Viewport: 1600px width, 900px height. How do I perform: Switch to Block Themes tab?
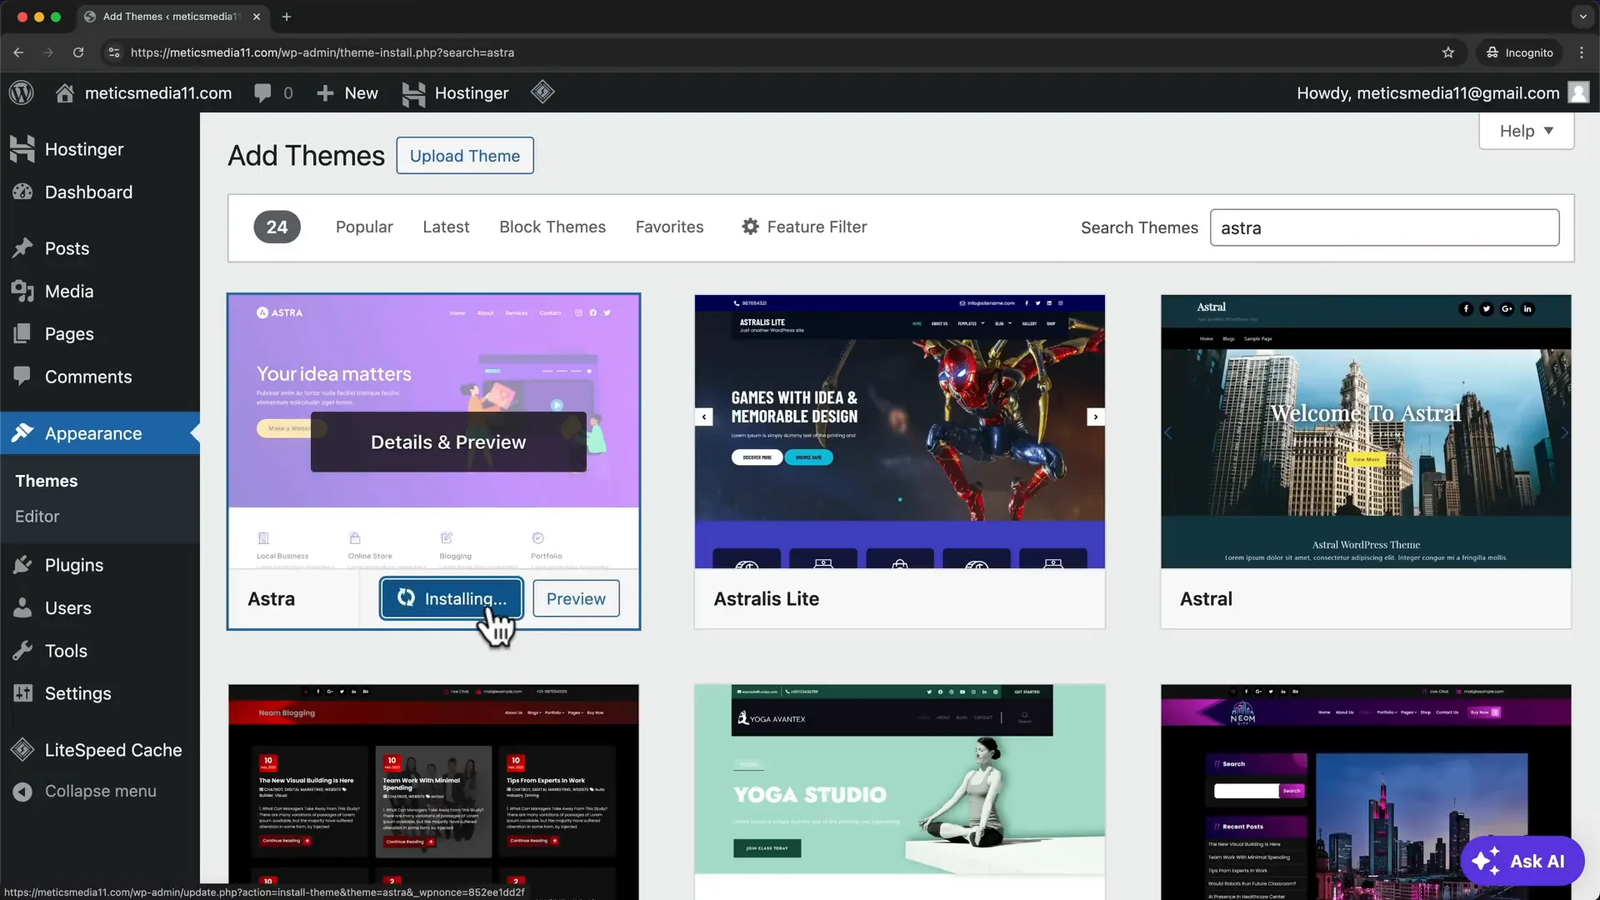click(x=552, y=227)
